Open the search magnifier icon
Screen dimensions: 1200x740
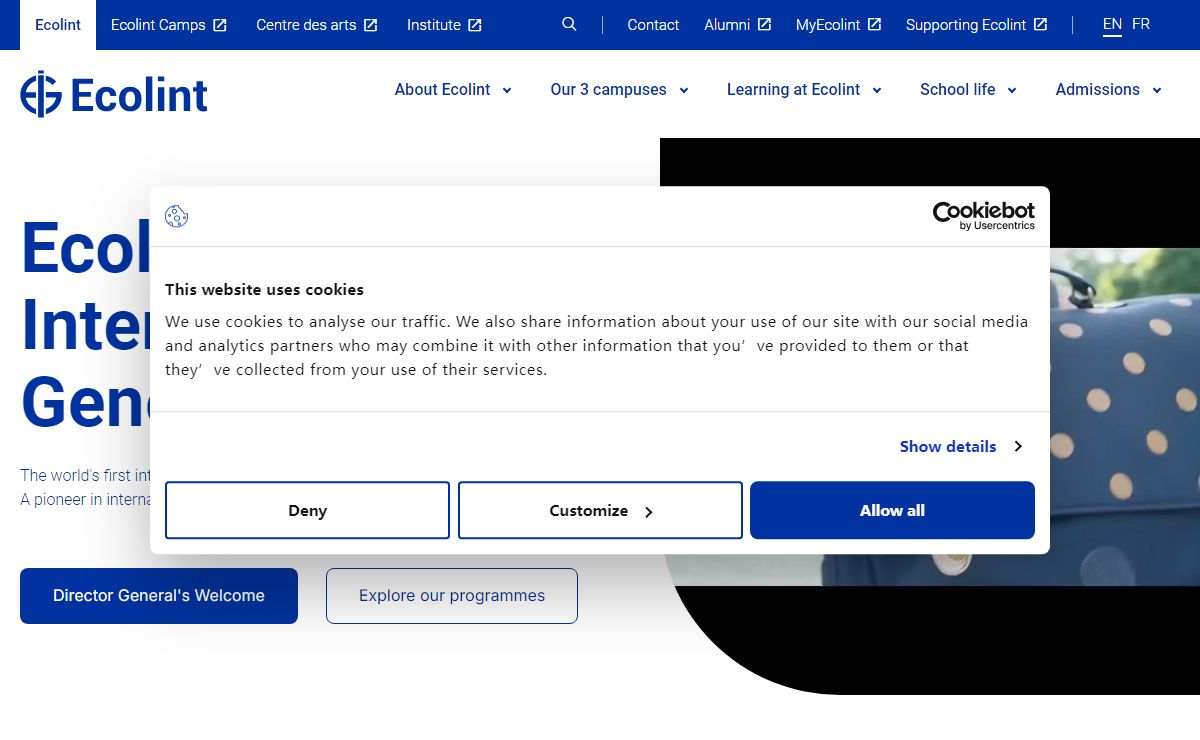pos(569,24)
